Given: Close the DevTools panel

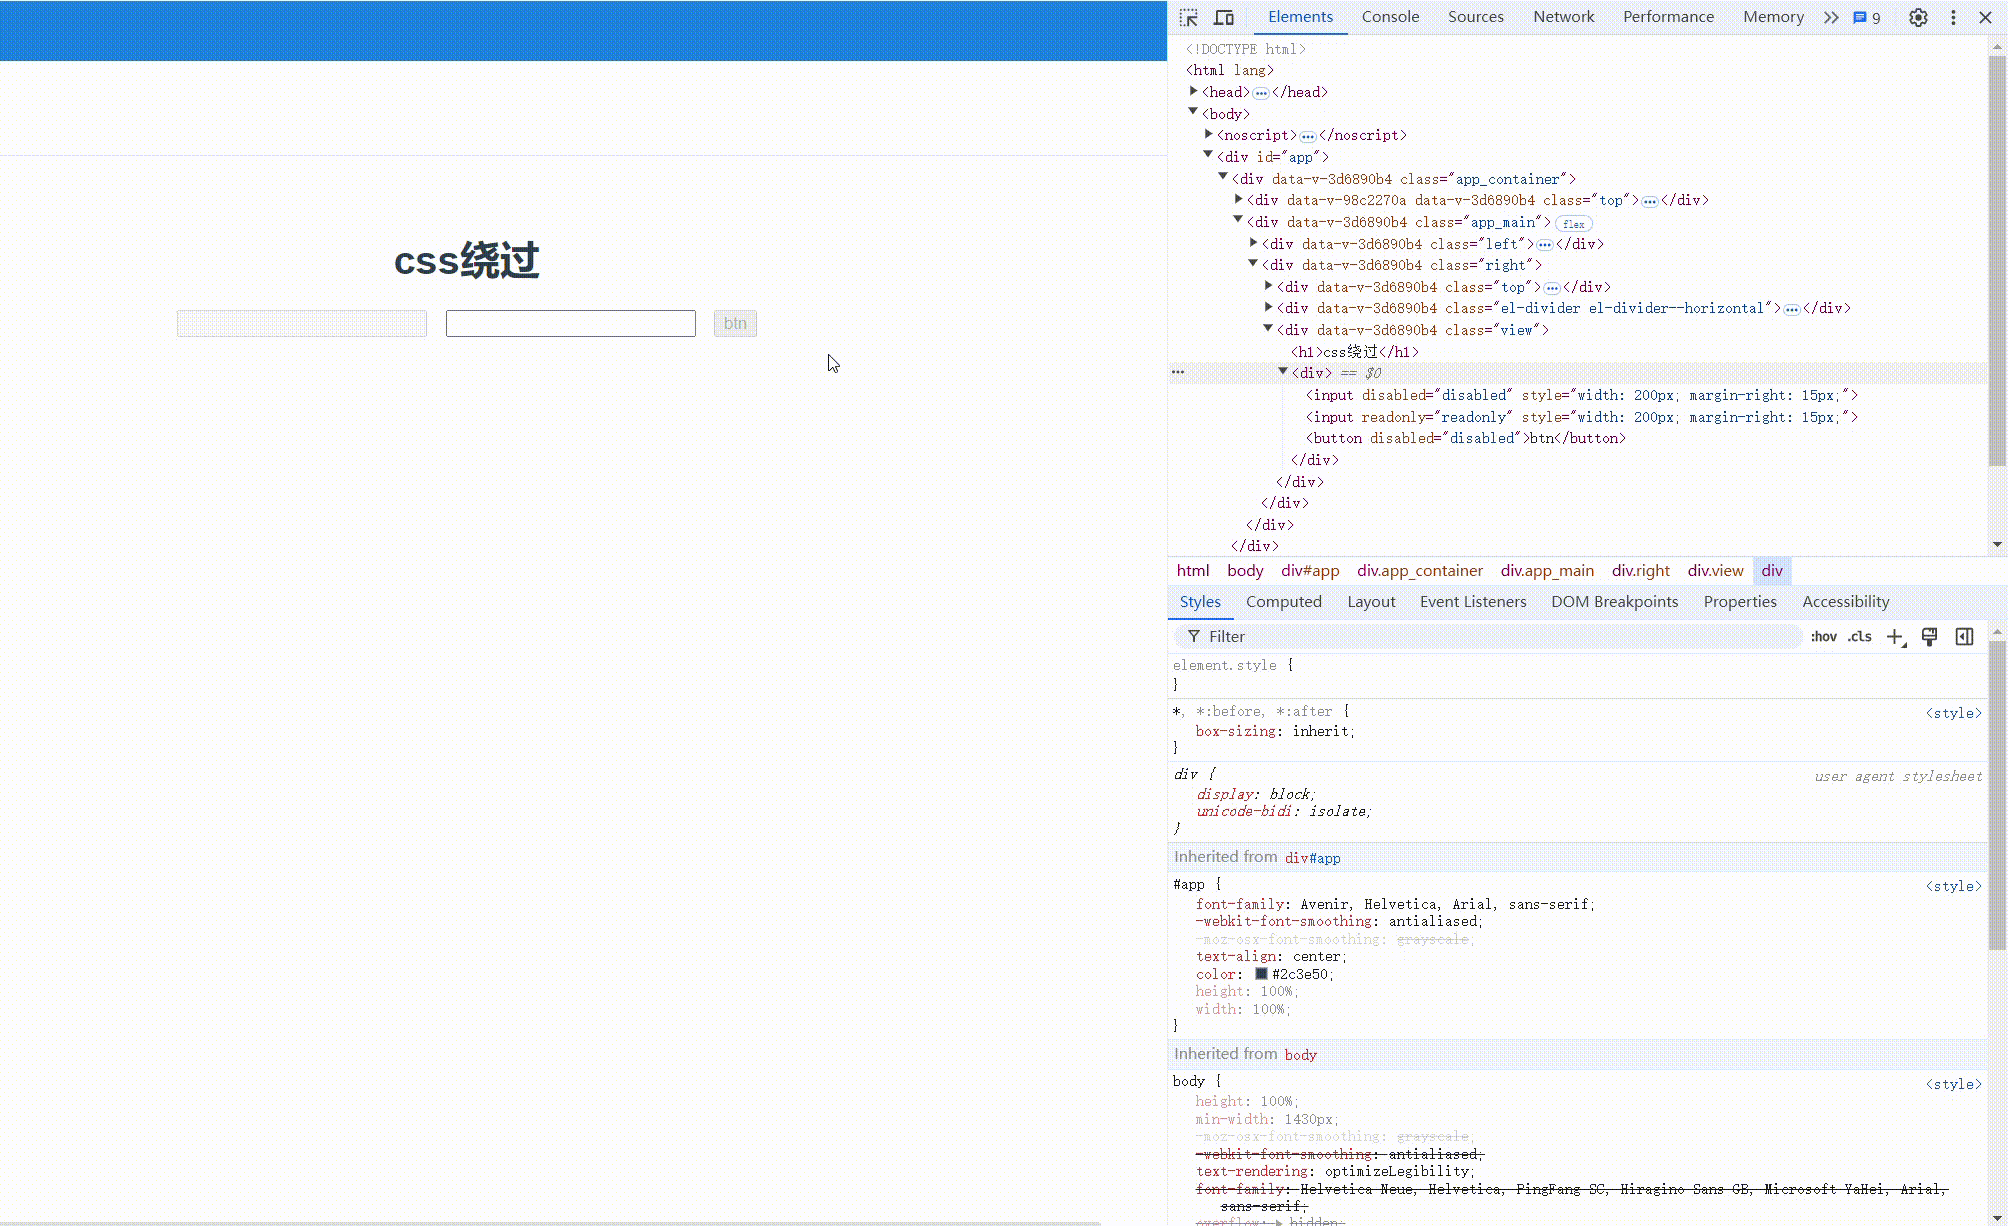Looking at the screenshot, I should pyautogui.click(x=1986, y=17).
